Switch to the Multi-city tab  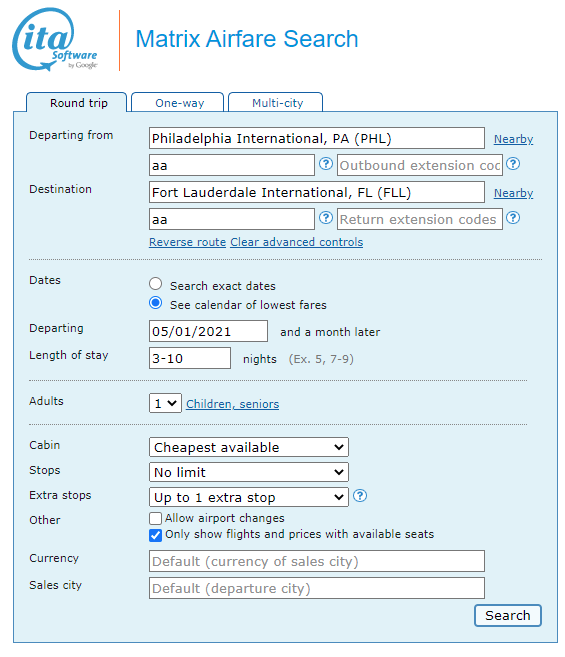click(276, 103)
